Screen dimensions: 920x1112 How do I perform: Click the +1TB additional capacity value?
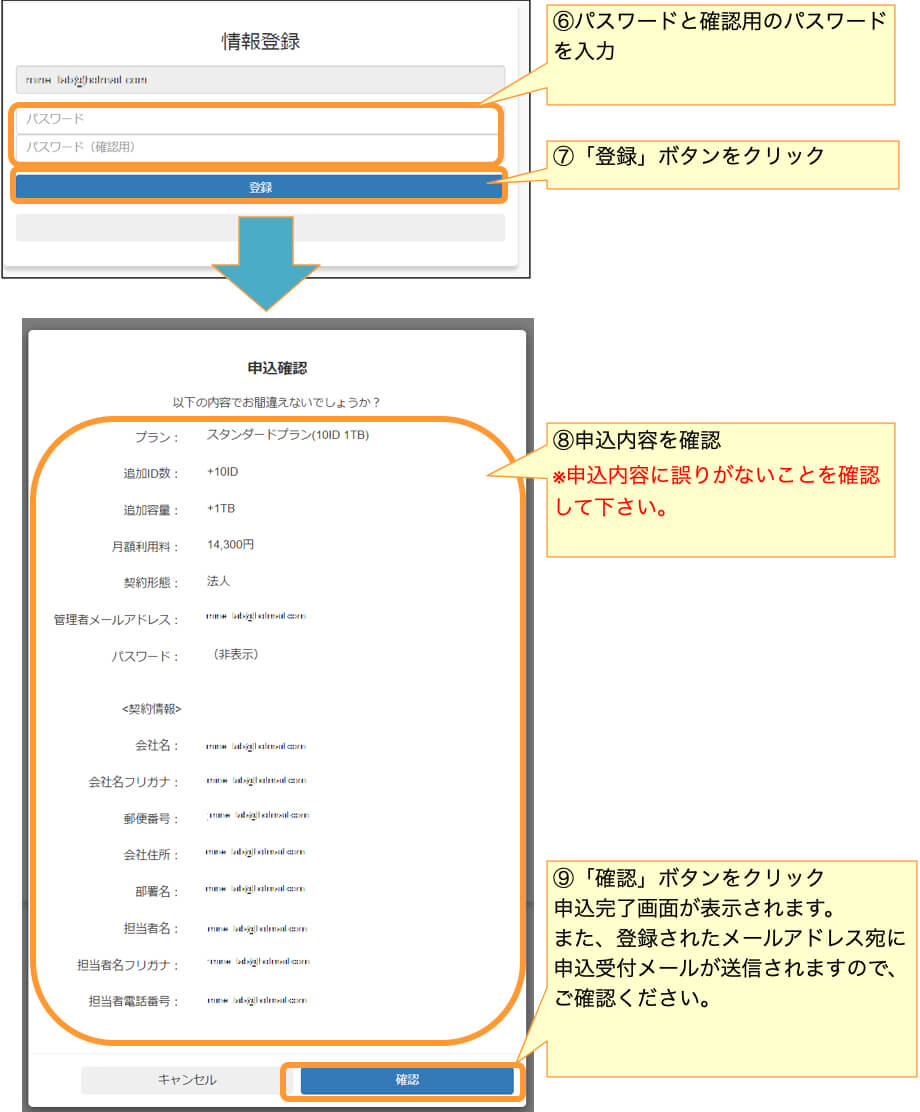tap(221, 508)
